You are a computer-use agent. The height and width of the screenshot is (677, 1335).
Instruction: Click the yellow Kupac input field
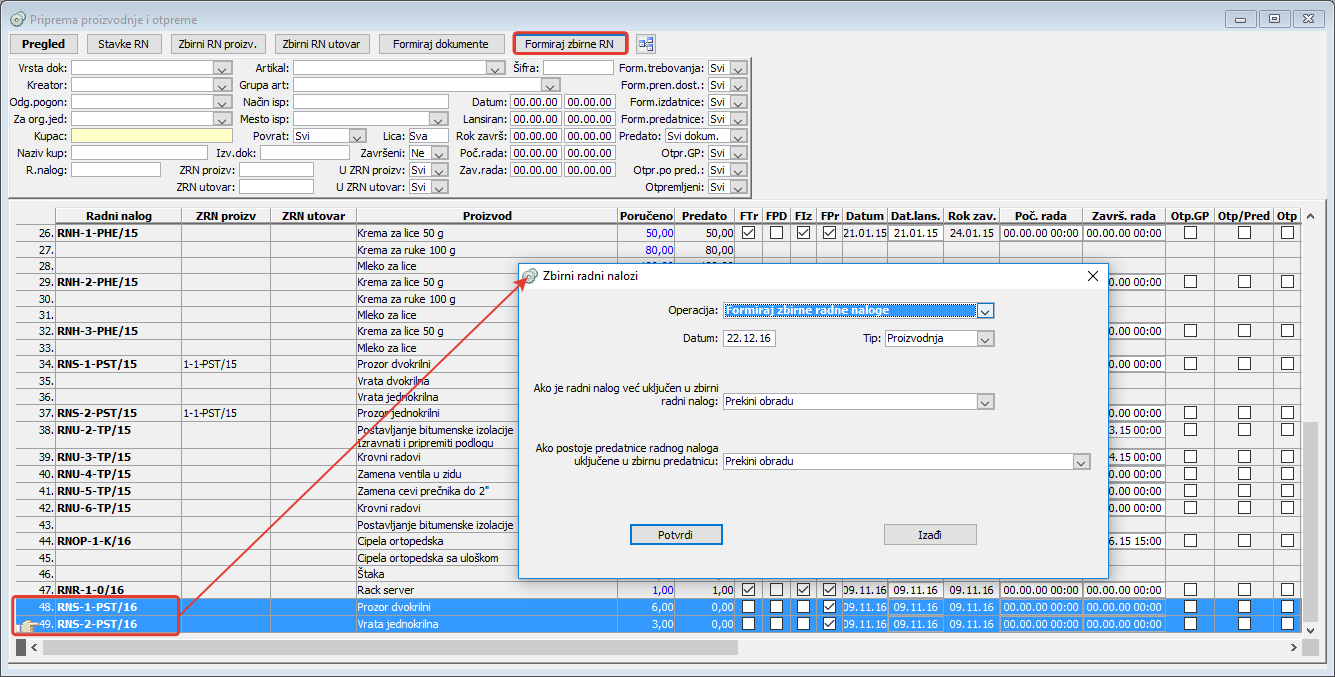151,136
